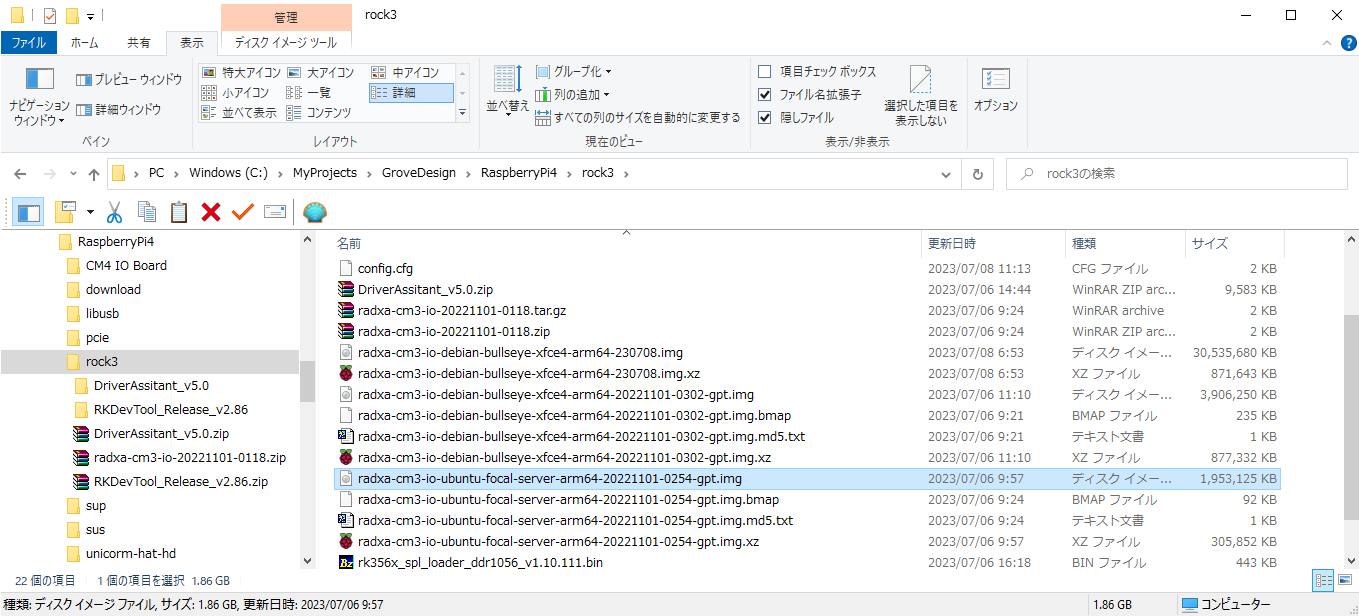Click the 詳細ウィンドウ ribbon button
This screenshot has height=616, width=1359.
pos(118,109)
